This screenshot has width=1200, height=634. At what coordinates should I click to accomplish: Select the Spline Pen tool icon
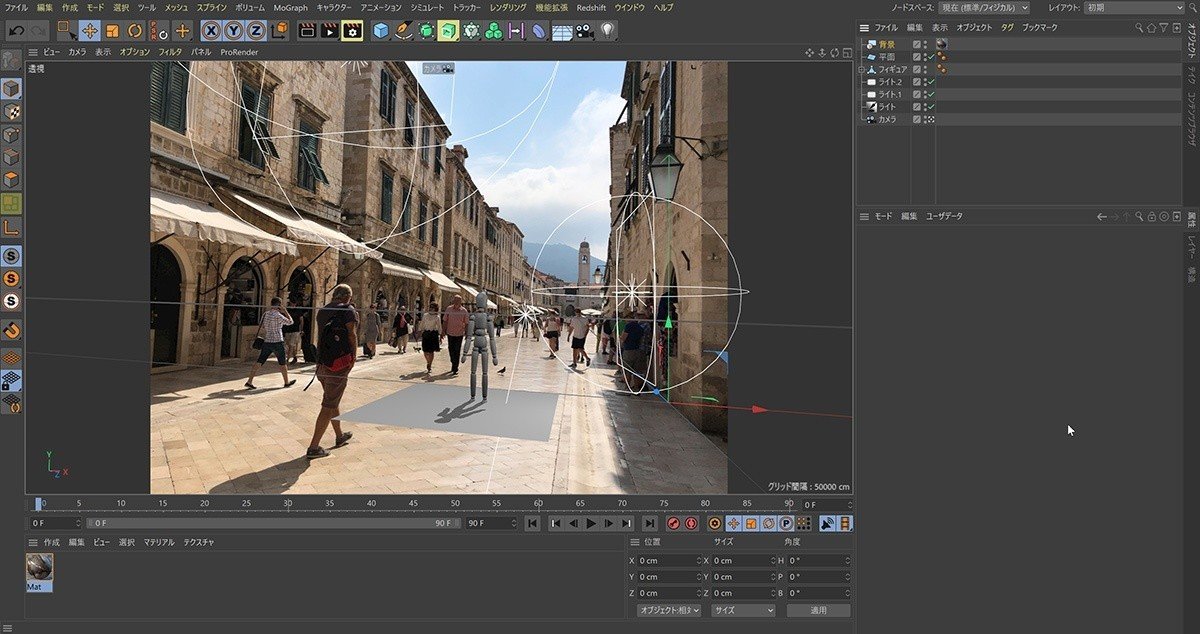tap(404, 31)
